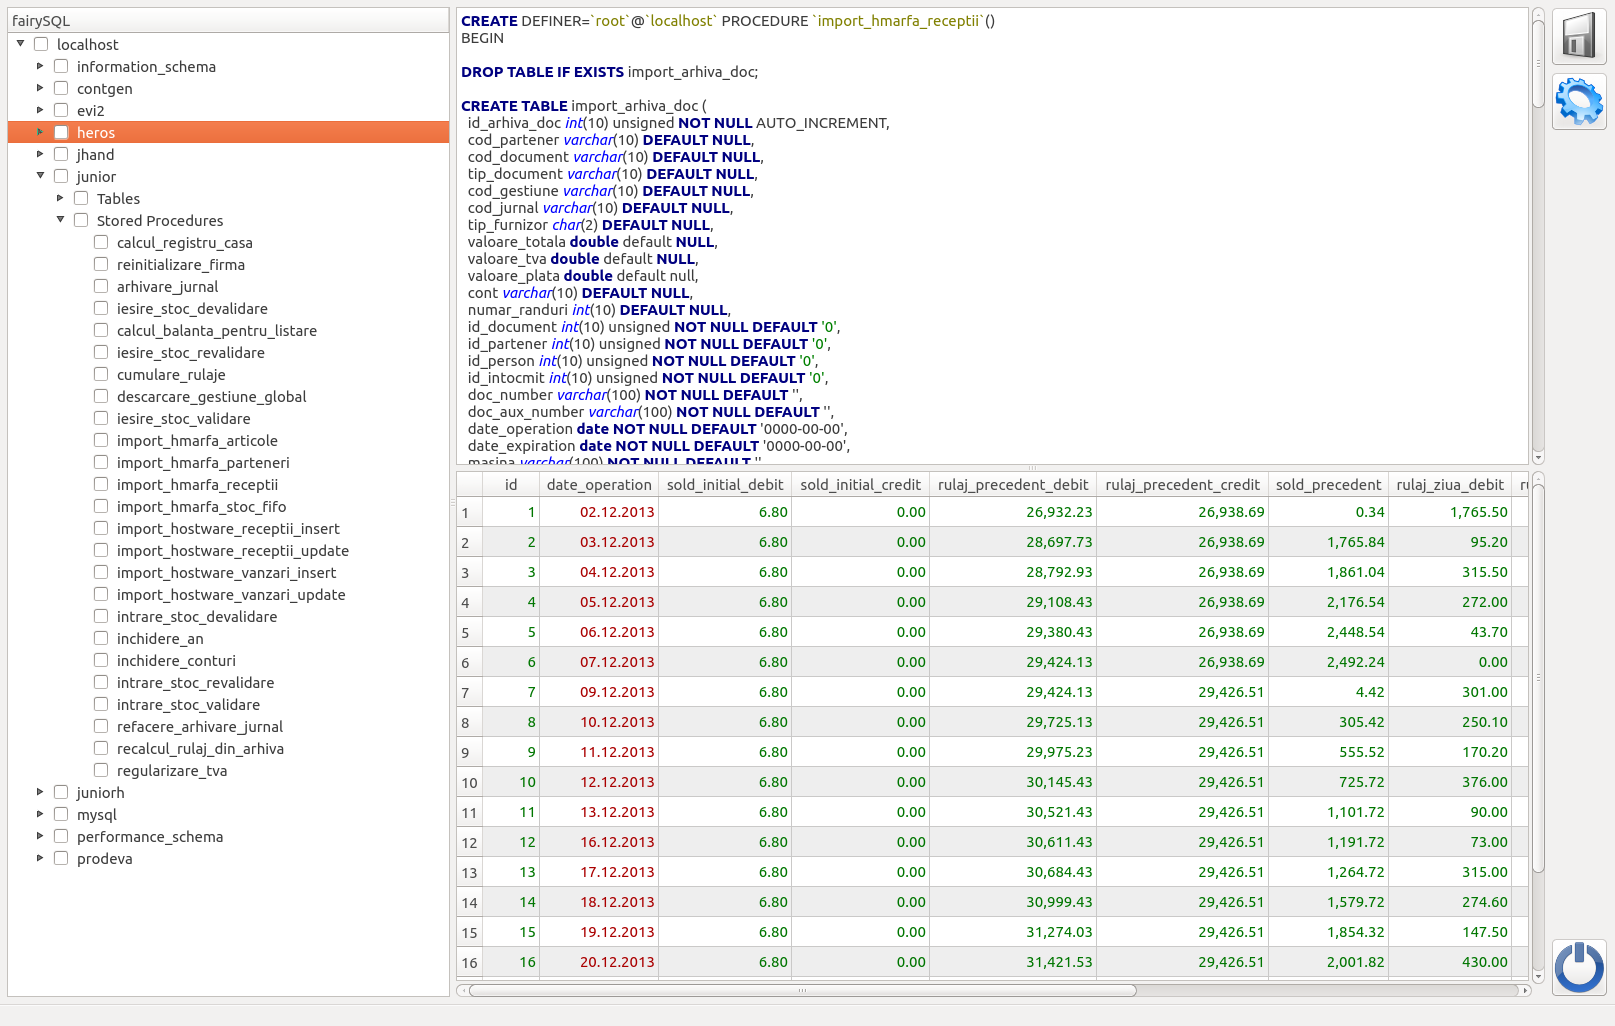Image resolution: width=1615 pixels, height=1026 pixels.
Task: Open the cumulare_rulaje procedure
Action: 171,375
